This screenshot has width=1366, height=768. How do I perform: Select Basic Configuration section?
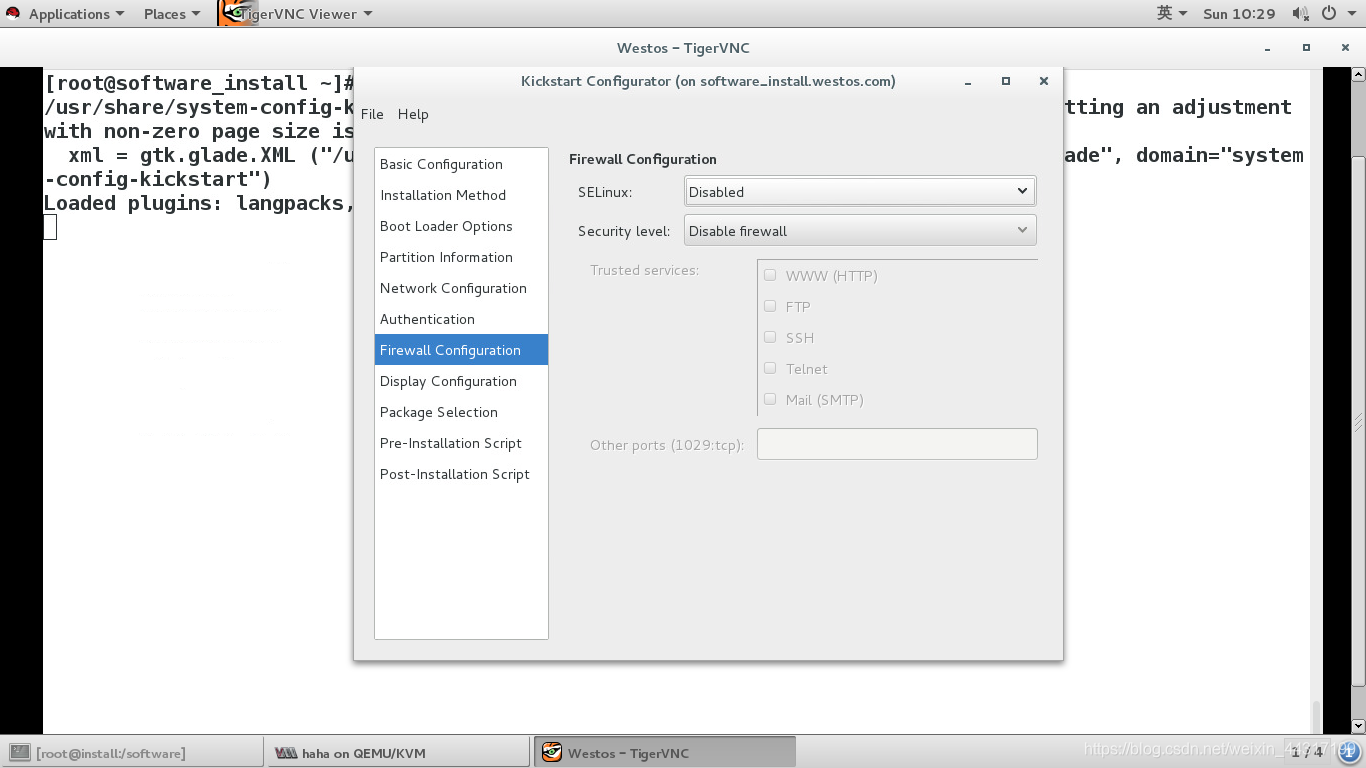point(461,164)
